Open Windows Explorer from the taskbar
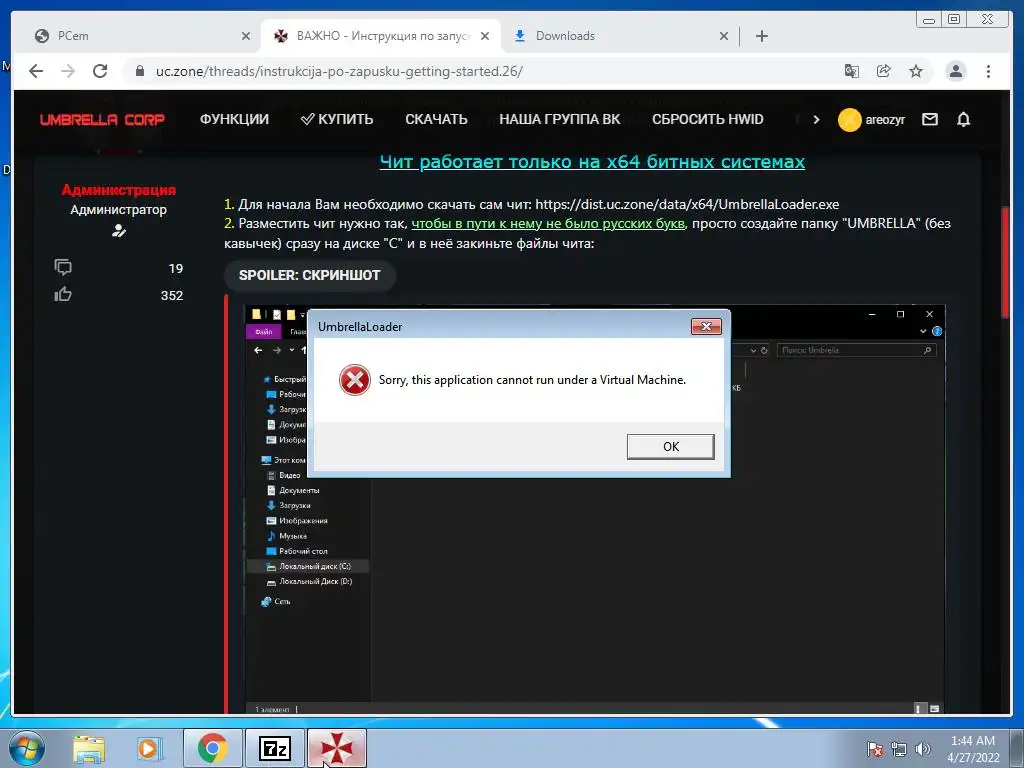 [x=89, y=748]
